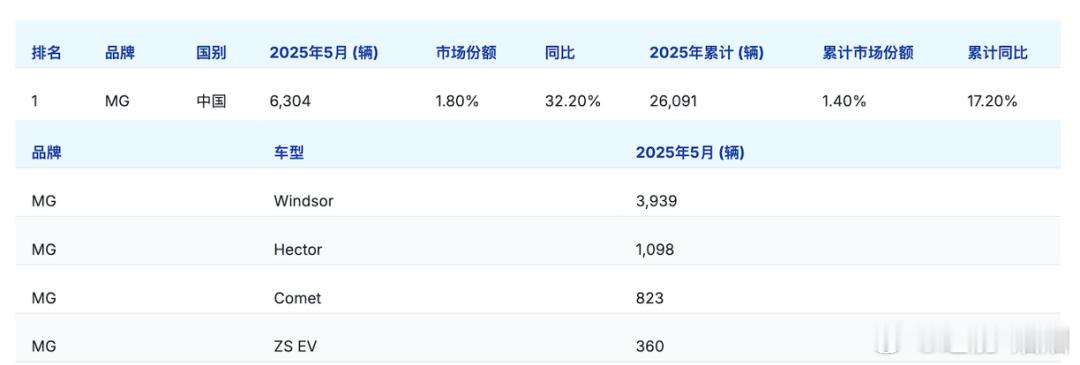This screenshot has height=365, width=1080.
Task: Select the 累计市场份额 column header
Action: 868,53
